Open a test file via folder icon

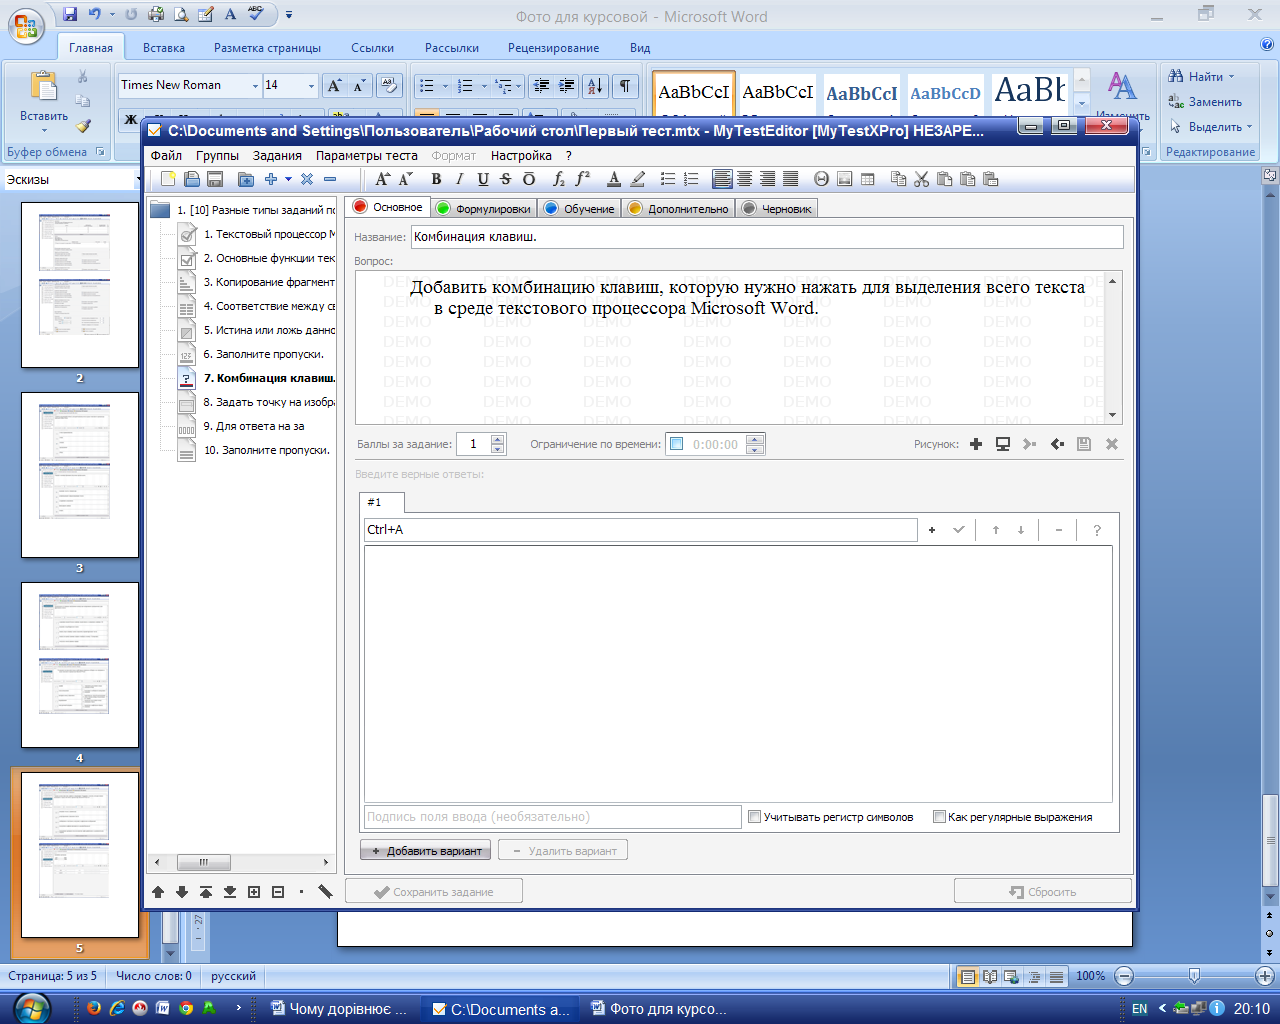(x=191, y=179)
